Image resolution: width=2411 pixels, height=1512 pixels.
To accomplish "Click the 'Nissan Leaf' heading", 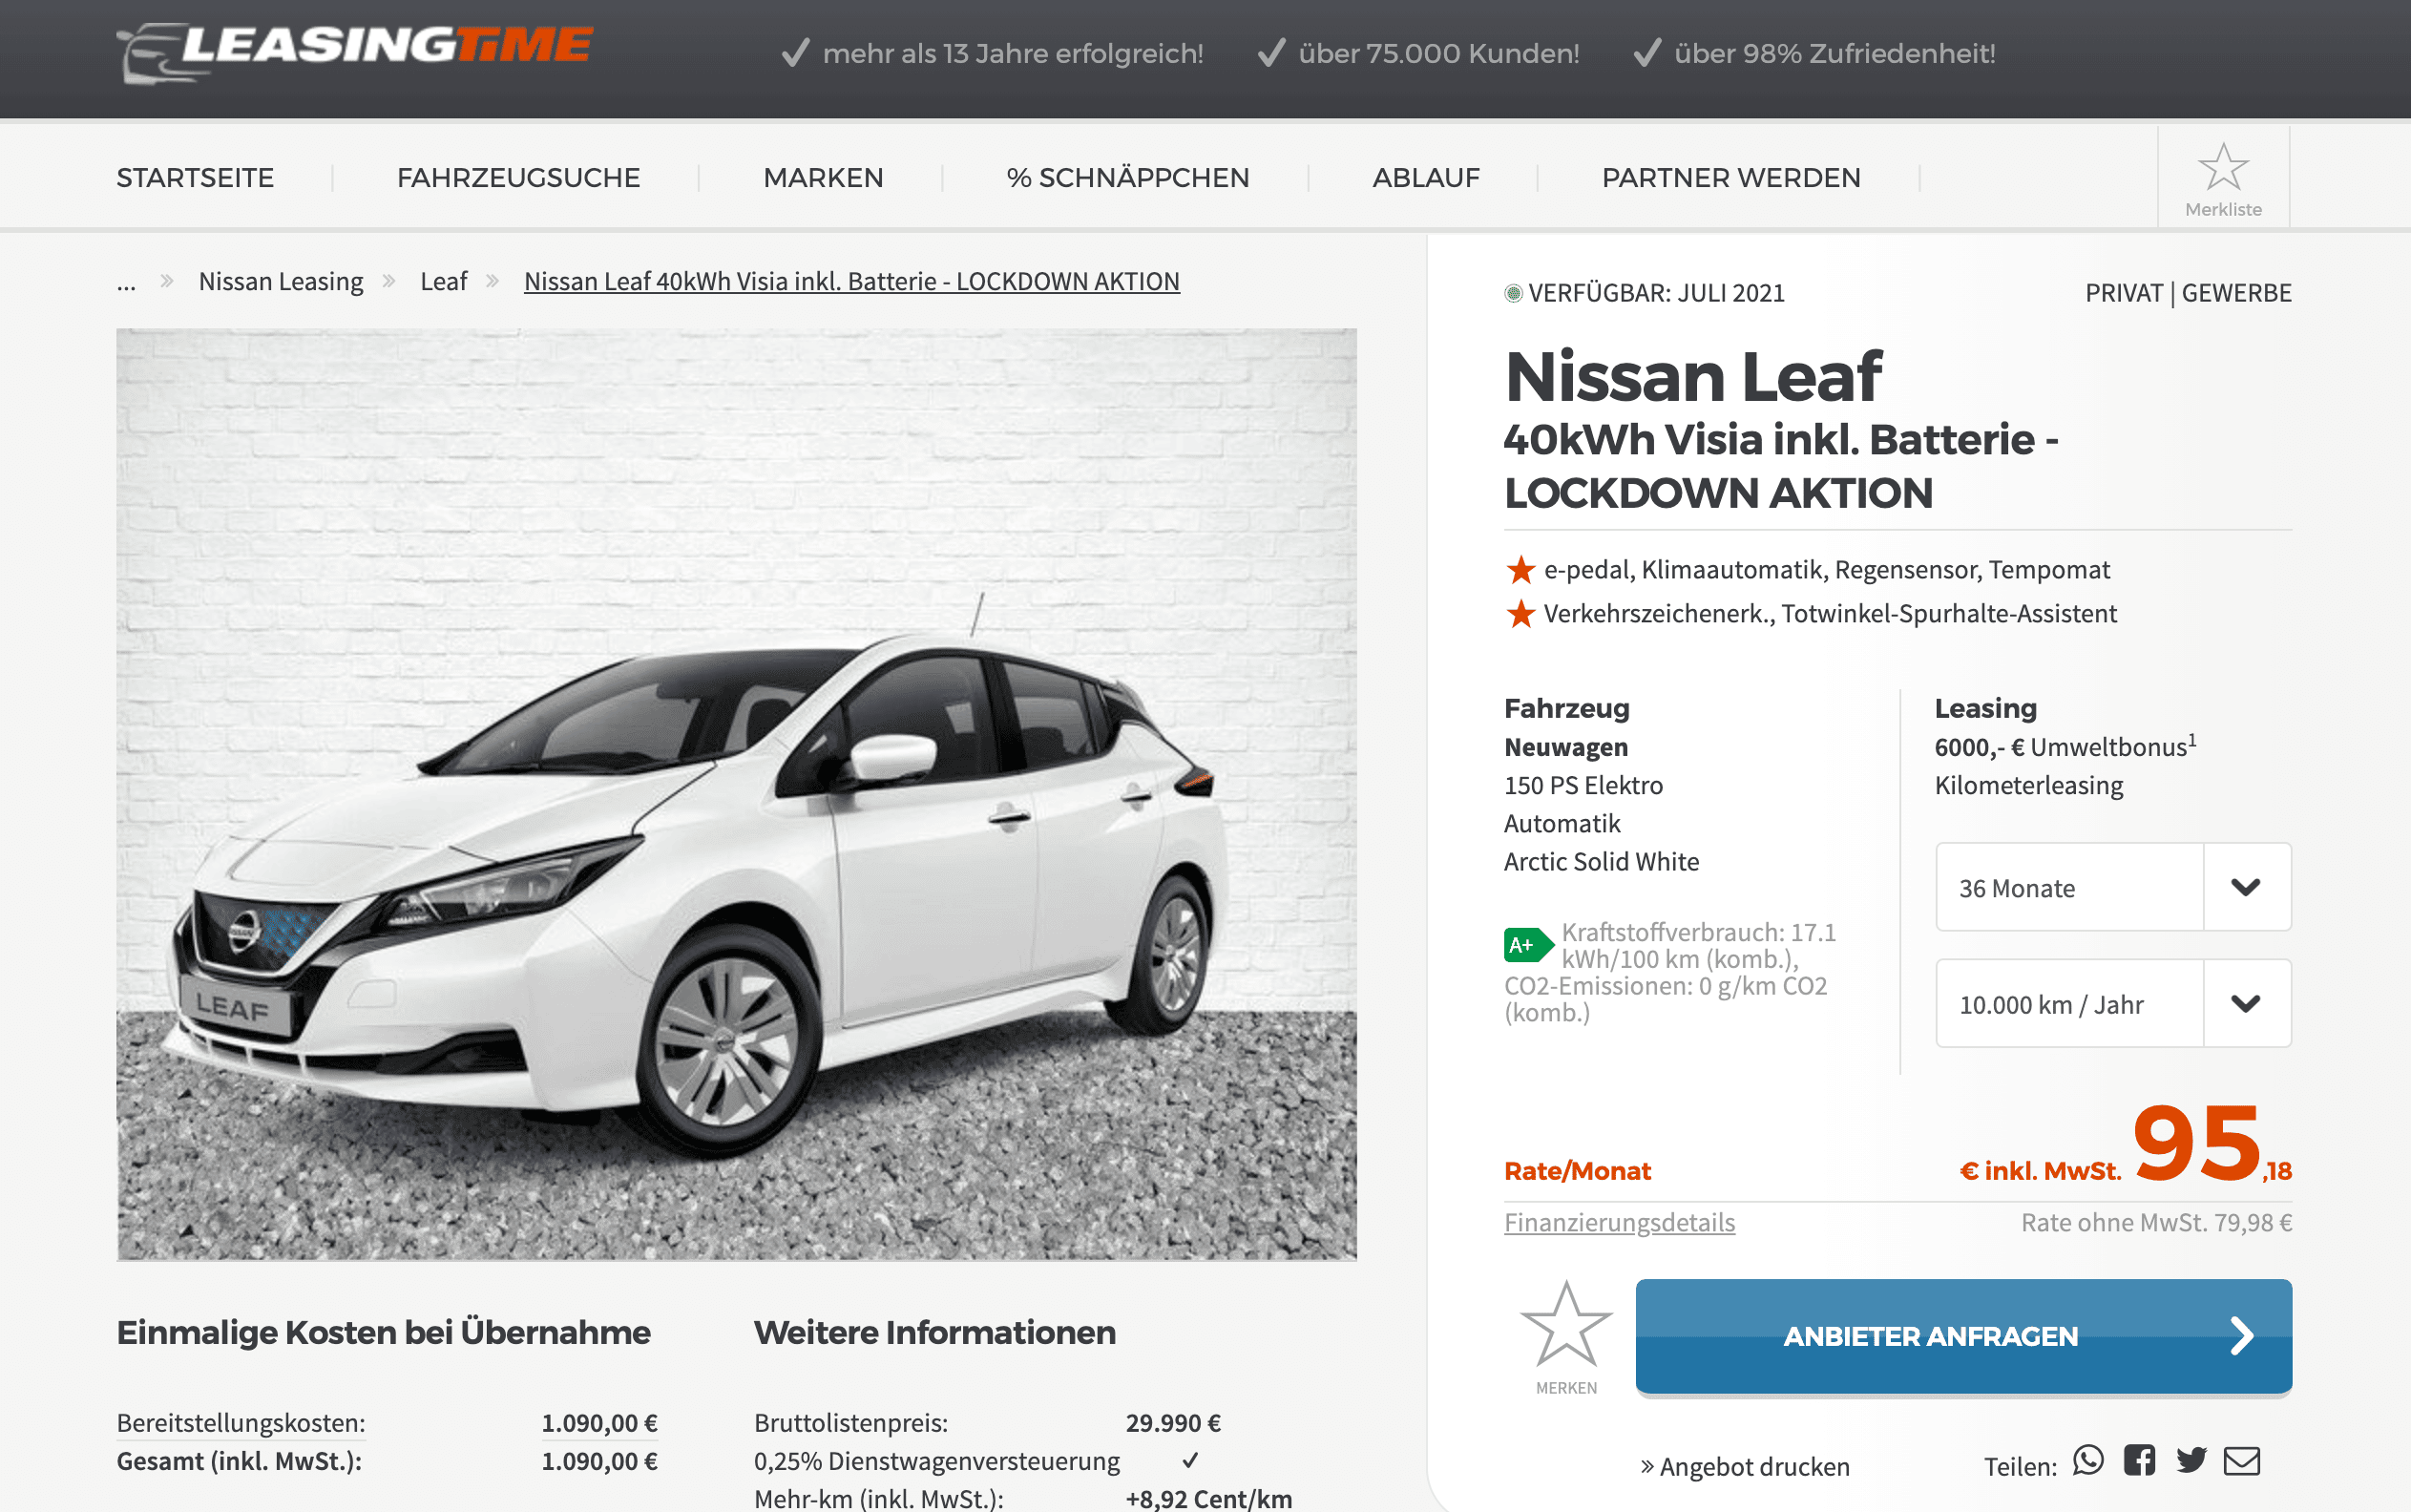I will 1693,377.
